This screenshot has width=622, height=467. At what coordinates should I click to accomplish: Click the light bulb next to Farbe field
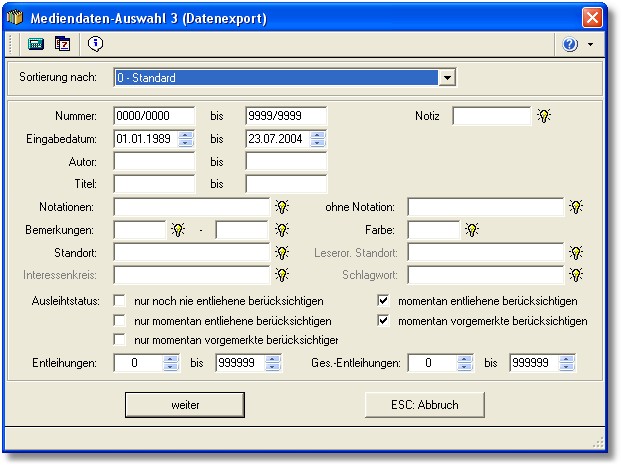coord(471,230)
